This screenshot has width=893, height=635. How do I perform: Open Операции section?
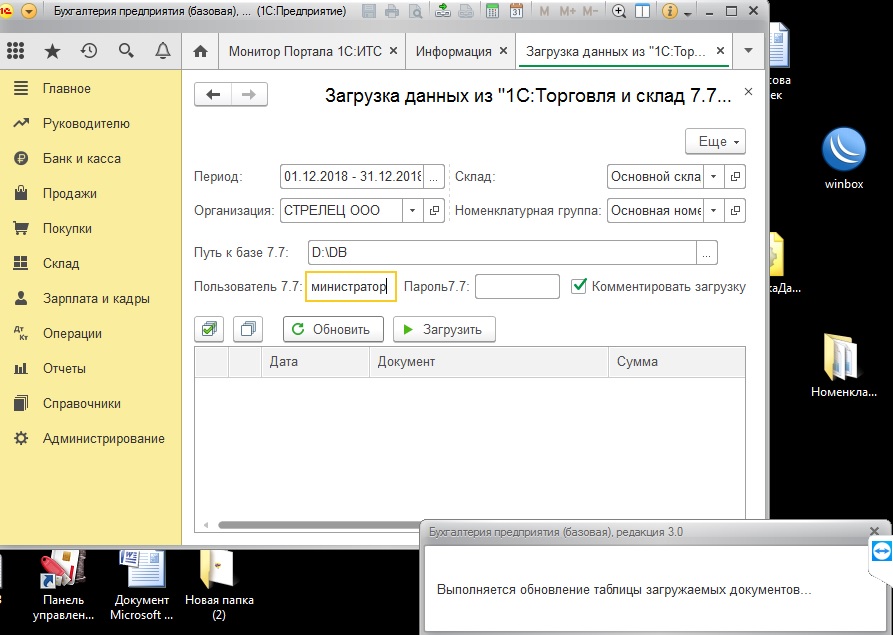pos(91,333)
